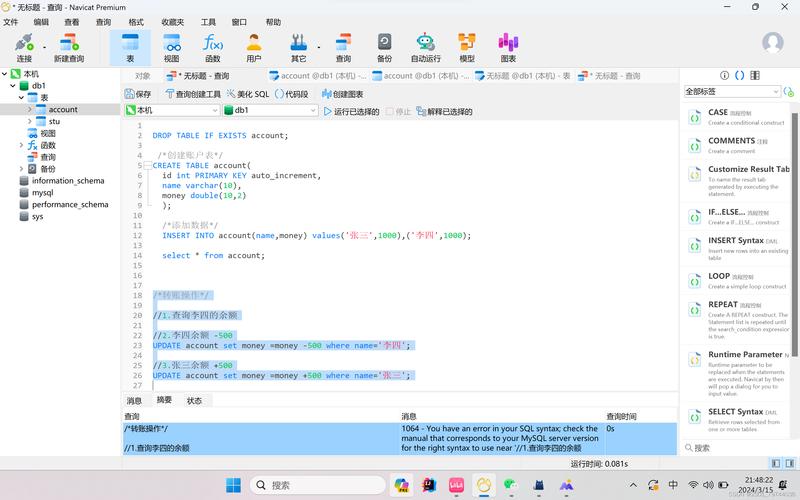
Task: Click the 代码段 (Code Snippet) button
Action: click(x=291, y=94)
